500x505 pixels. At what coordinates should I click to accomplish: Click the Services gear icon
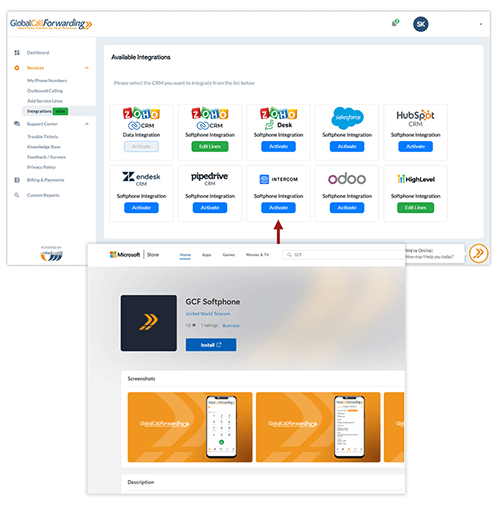(17, 68)
